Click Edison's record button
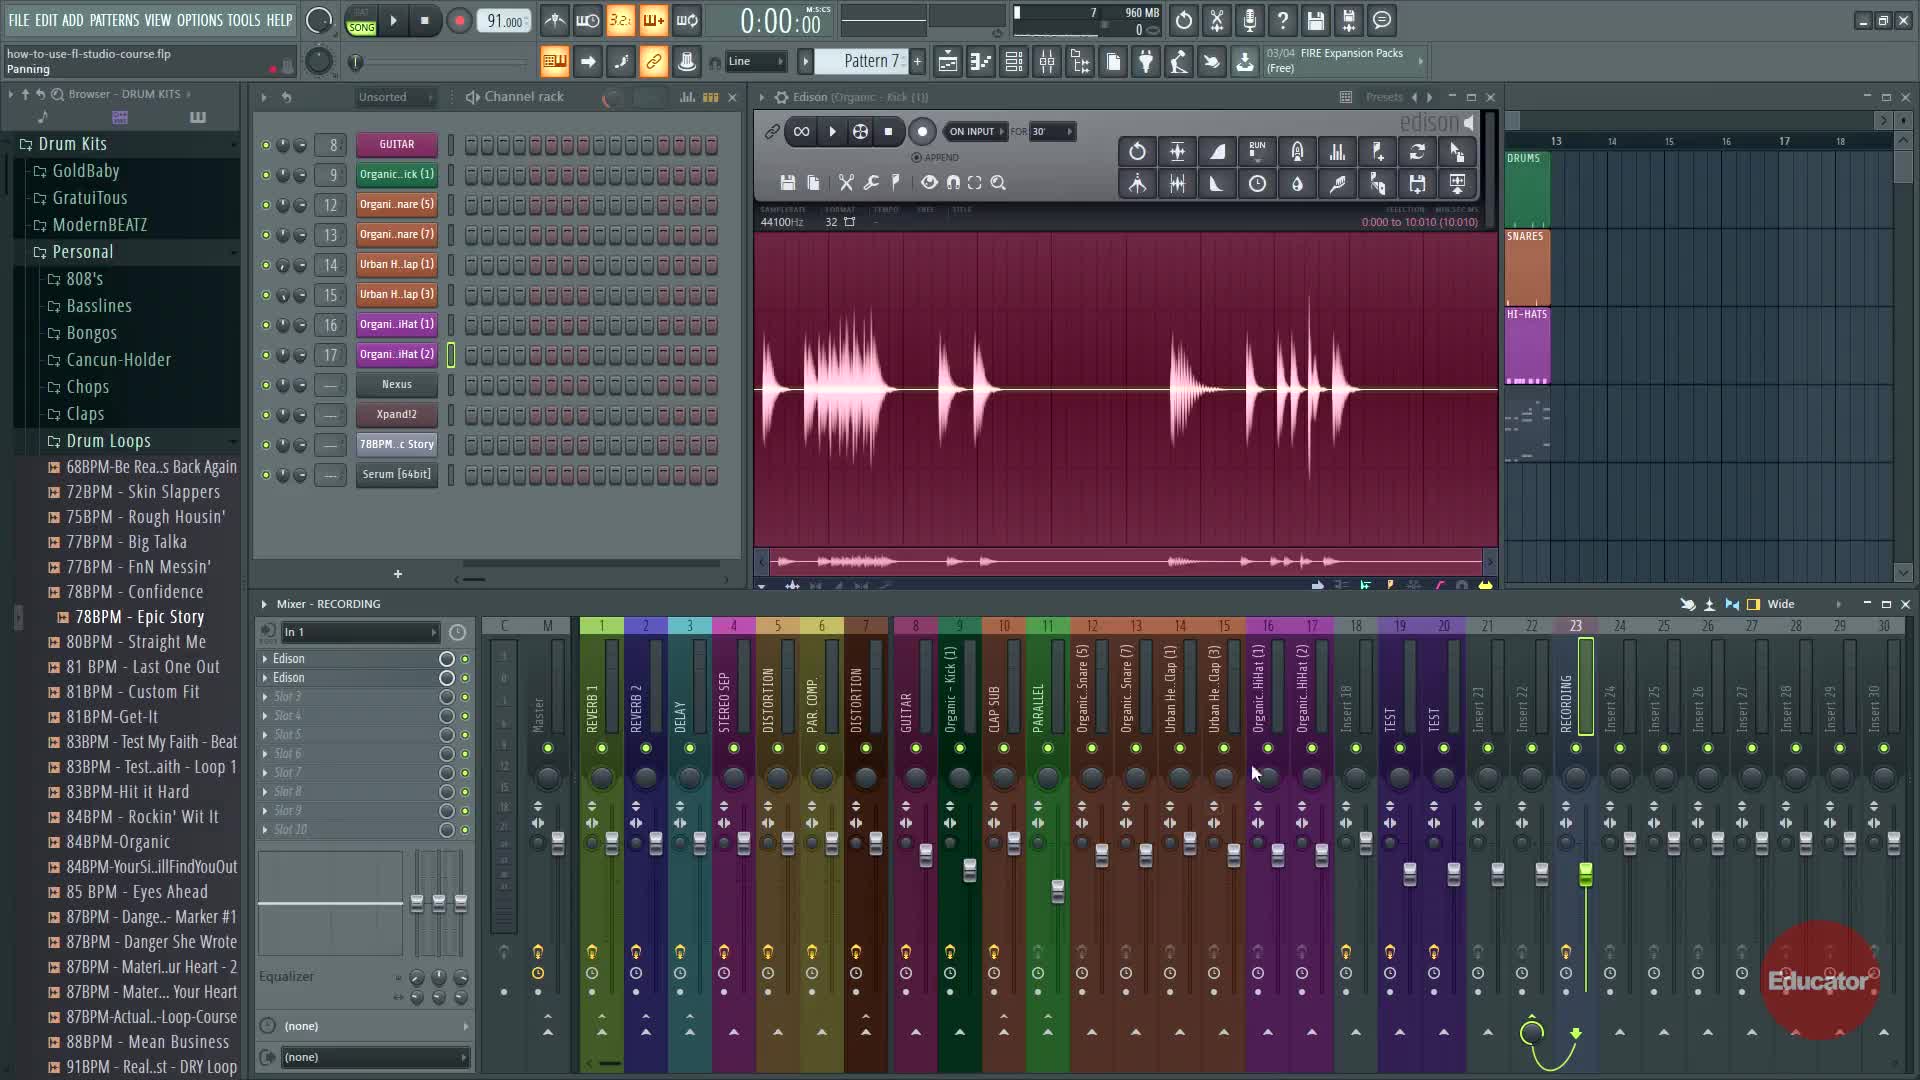Image resolution: width=1920 pixels, height=1080 pixels. (922, 131)
